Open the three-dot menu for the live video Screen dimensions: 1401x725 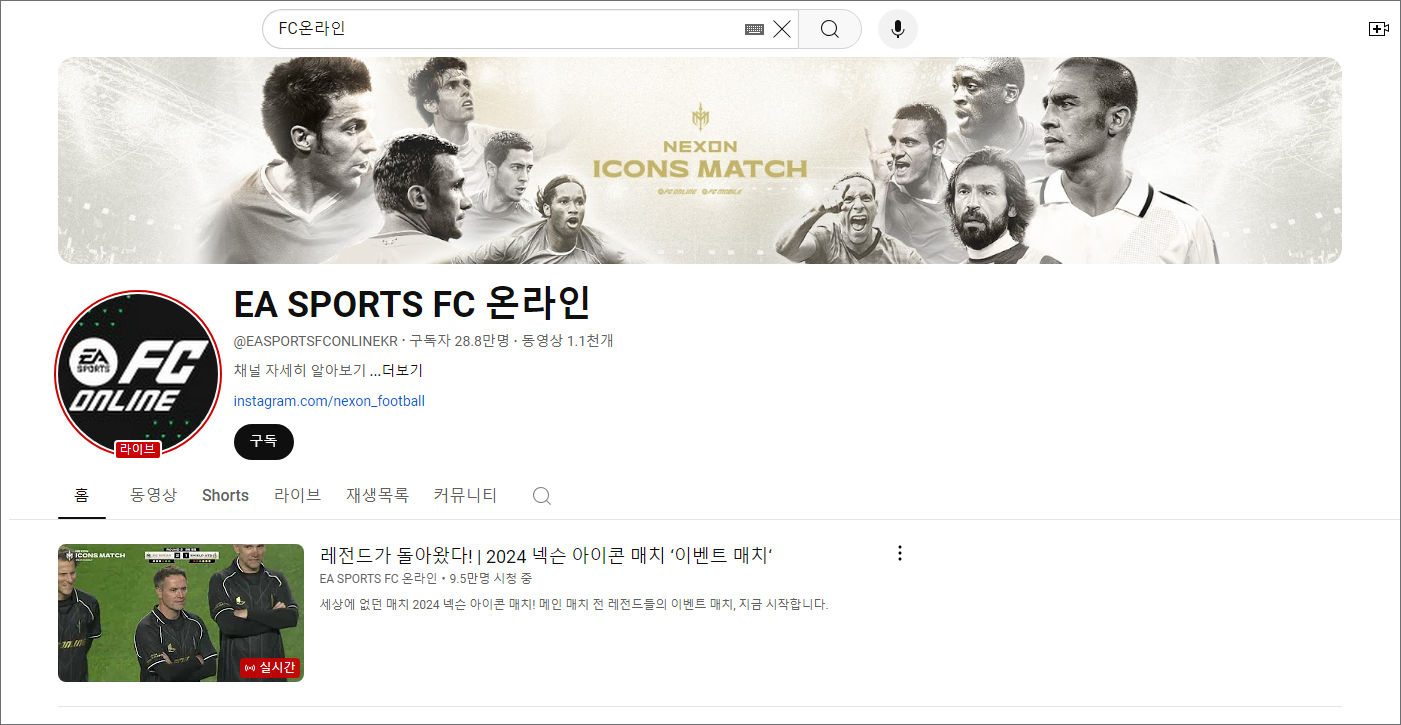[900, 553]
